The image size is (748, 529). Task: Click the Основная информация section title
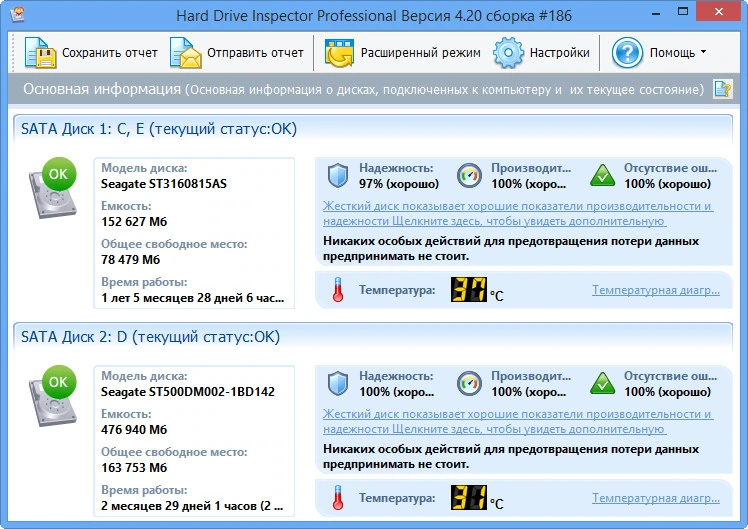pyautogui.click(x=102, y=89)
